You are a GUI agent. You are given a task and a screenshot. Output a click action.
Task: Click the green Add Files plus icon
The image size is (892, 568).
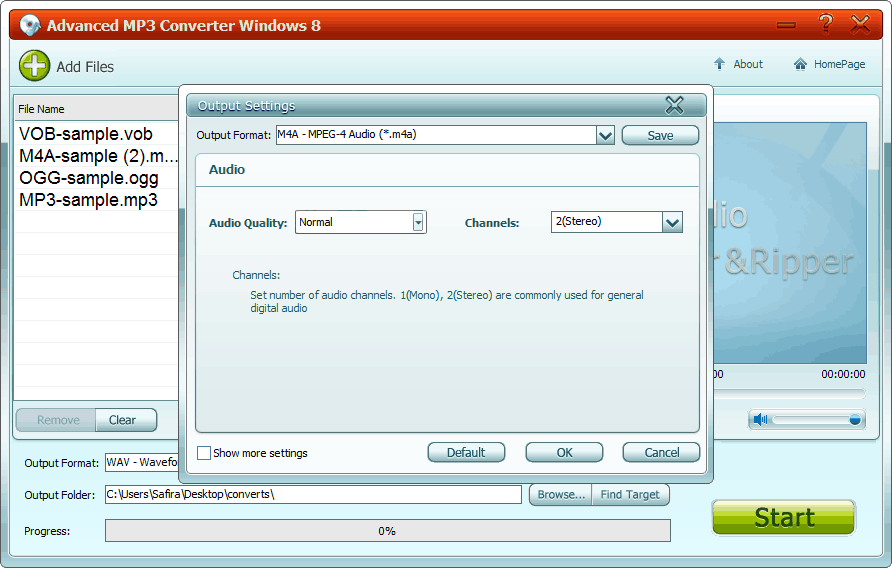coord(35,66)
